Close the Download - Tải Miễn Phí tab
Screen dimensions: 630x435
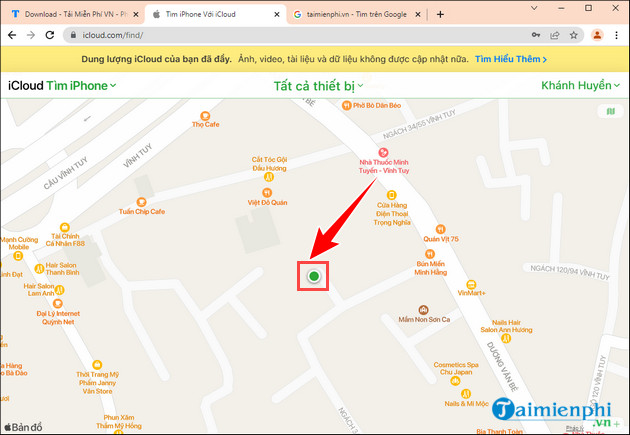coord(136,14)
